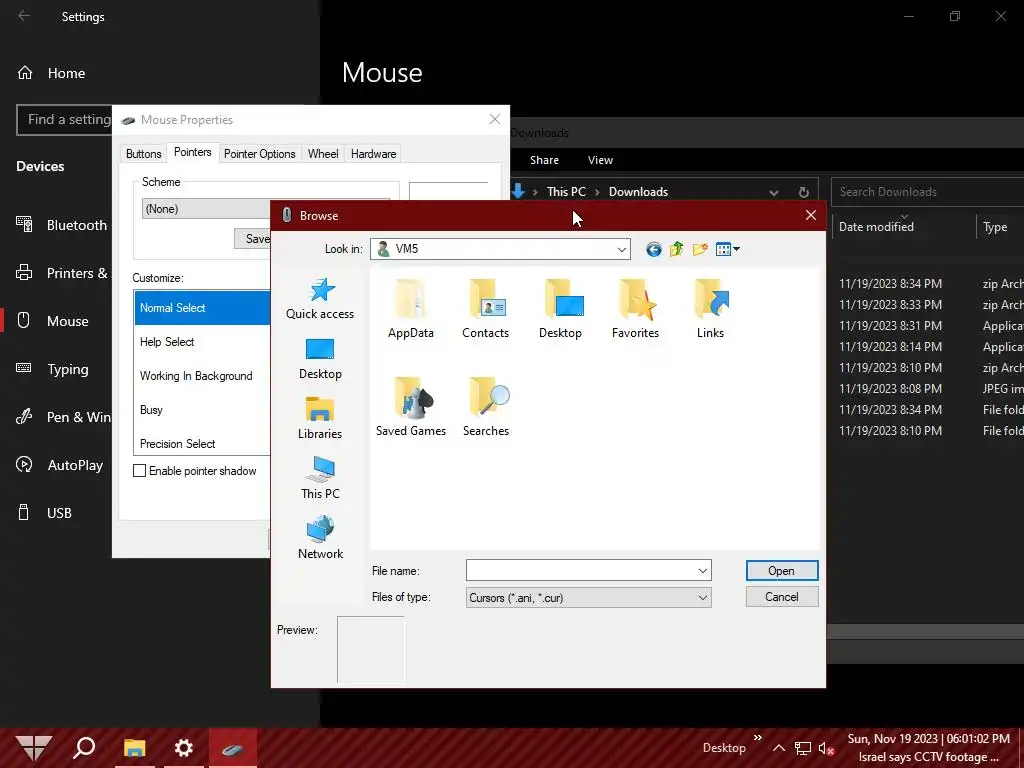
Task: Click the Open button in Browse
Action: 782,571
